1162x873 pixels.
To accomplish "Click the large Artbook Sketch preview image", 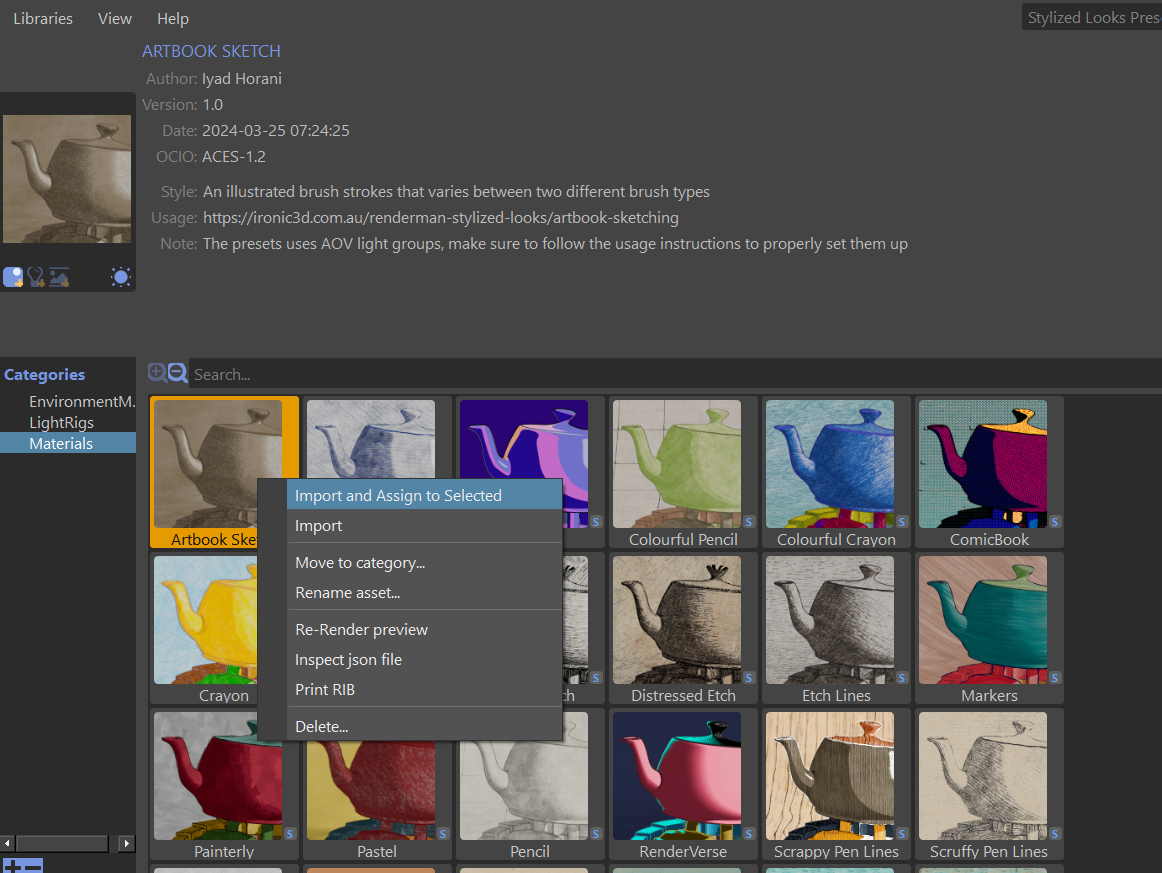I will tap(67, 179).
